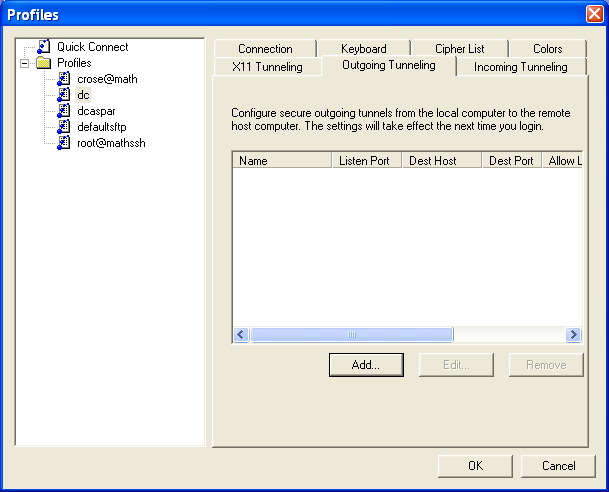Click the dc profile icon
This screenshot has height=492, width=609.
coord(63,95)
